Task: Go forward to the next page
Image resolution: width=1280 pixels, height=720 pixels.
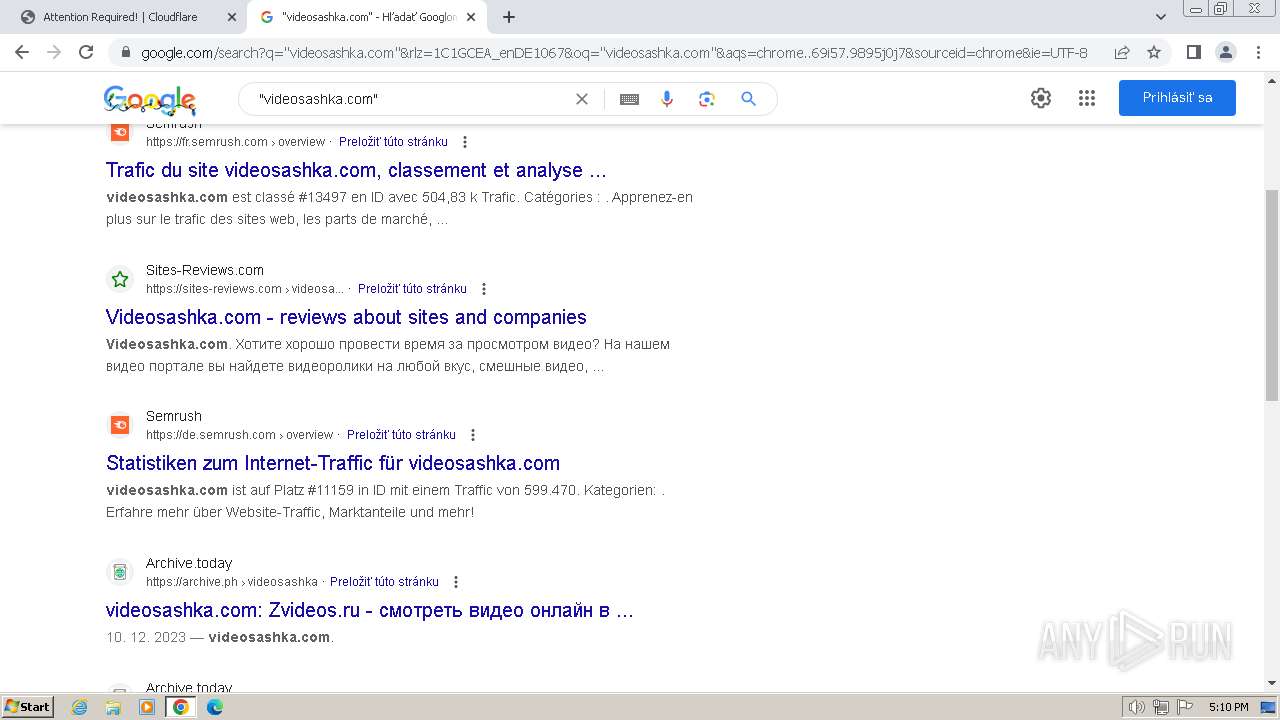Action: (x=54, y=52)
